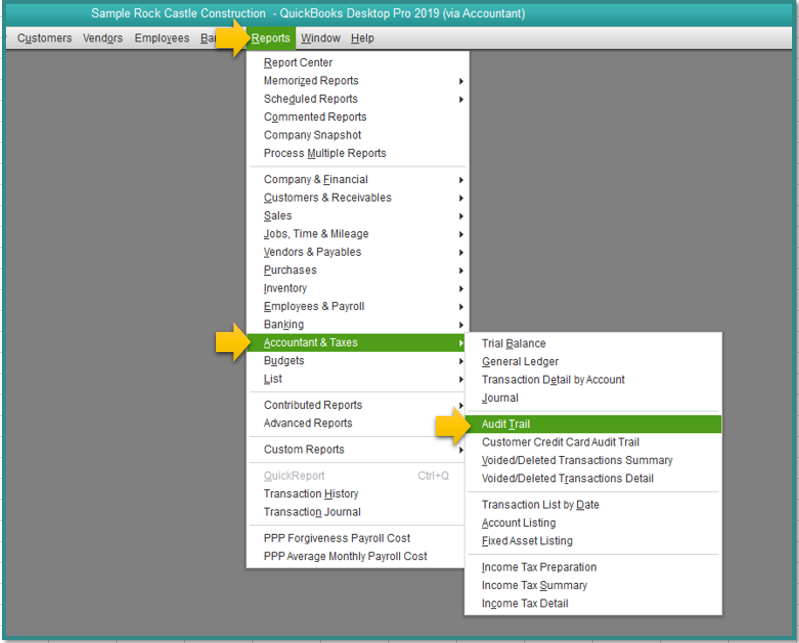The width and height of the screenshot is (799, 643).
Task: Expand Jobs, Time & Mileage submenu
Action: pyautogui.click(x=357, y=234)
